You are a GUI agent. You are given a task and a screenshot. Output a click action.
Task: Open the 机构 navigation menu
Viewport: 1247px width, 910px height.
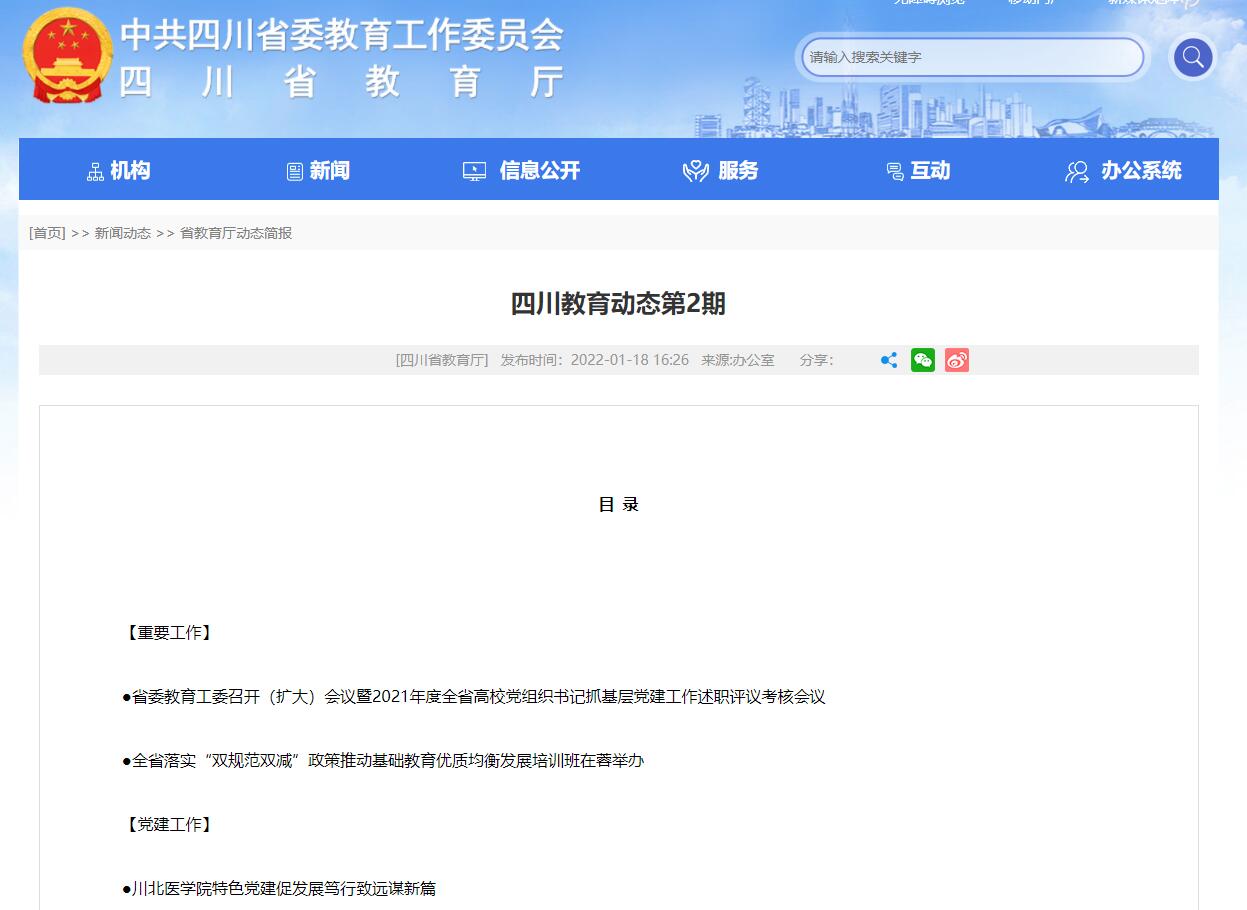tap(130, 171)
